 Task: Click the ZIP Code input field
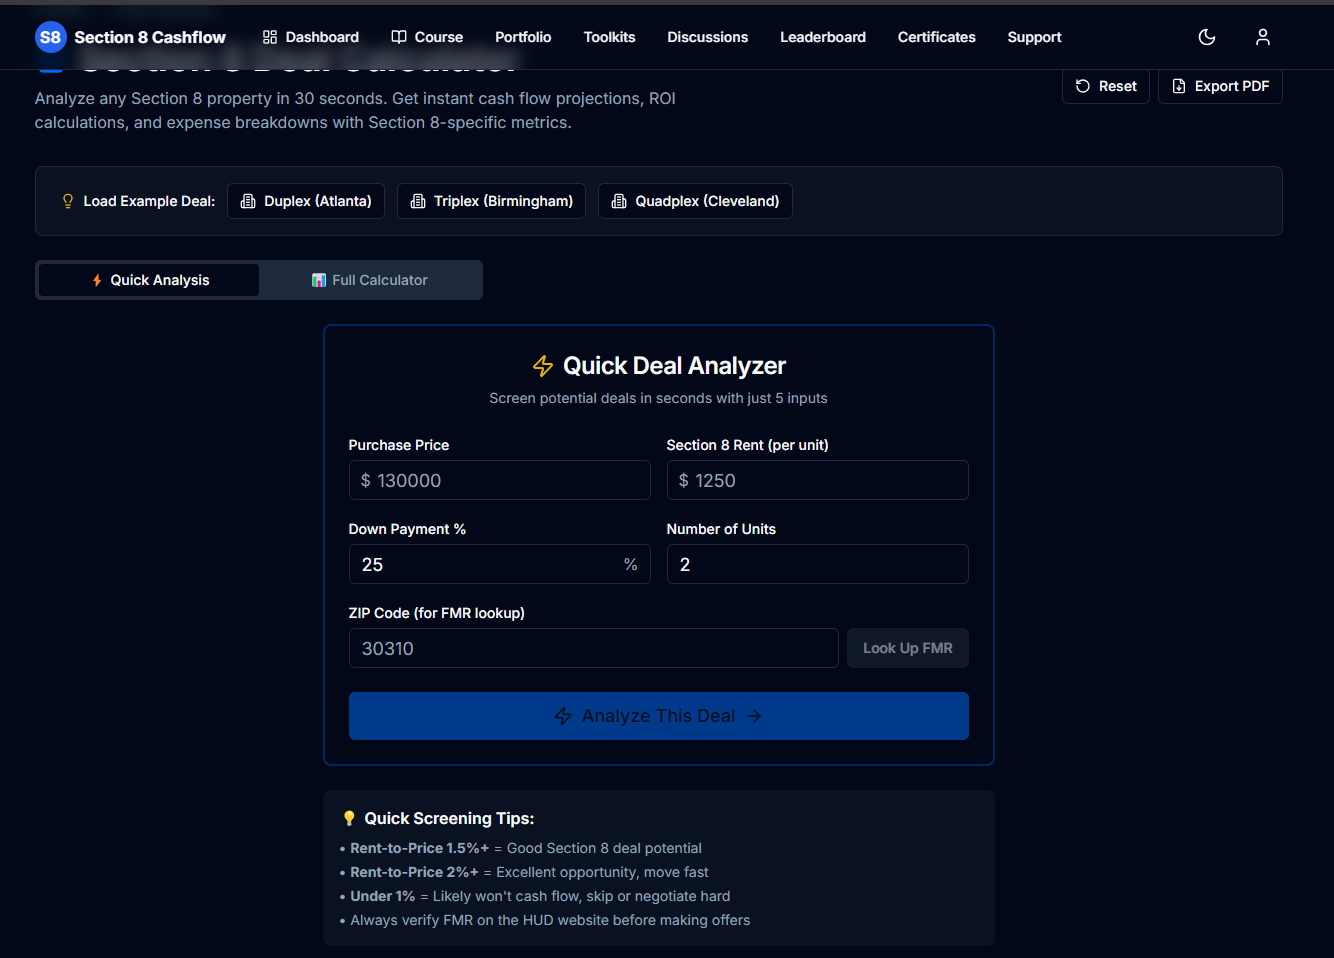pos(593,648)
